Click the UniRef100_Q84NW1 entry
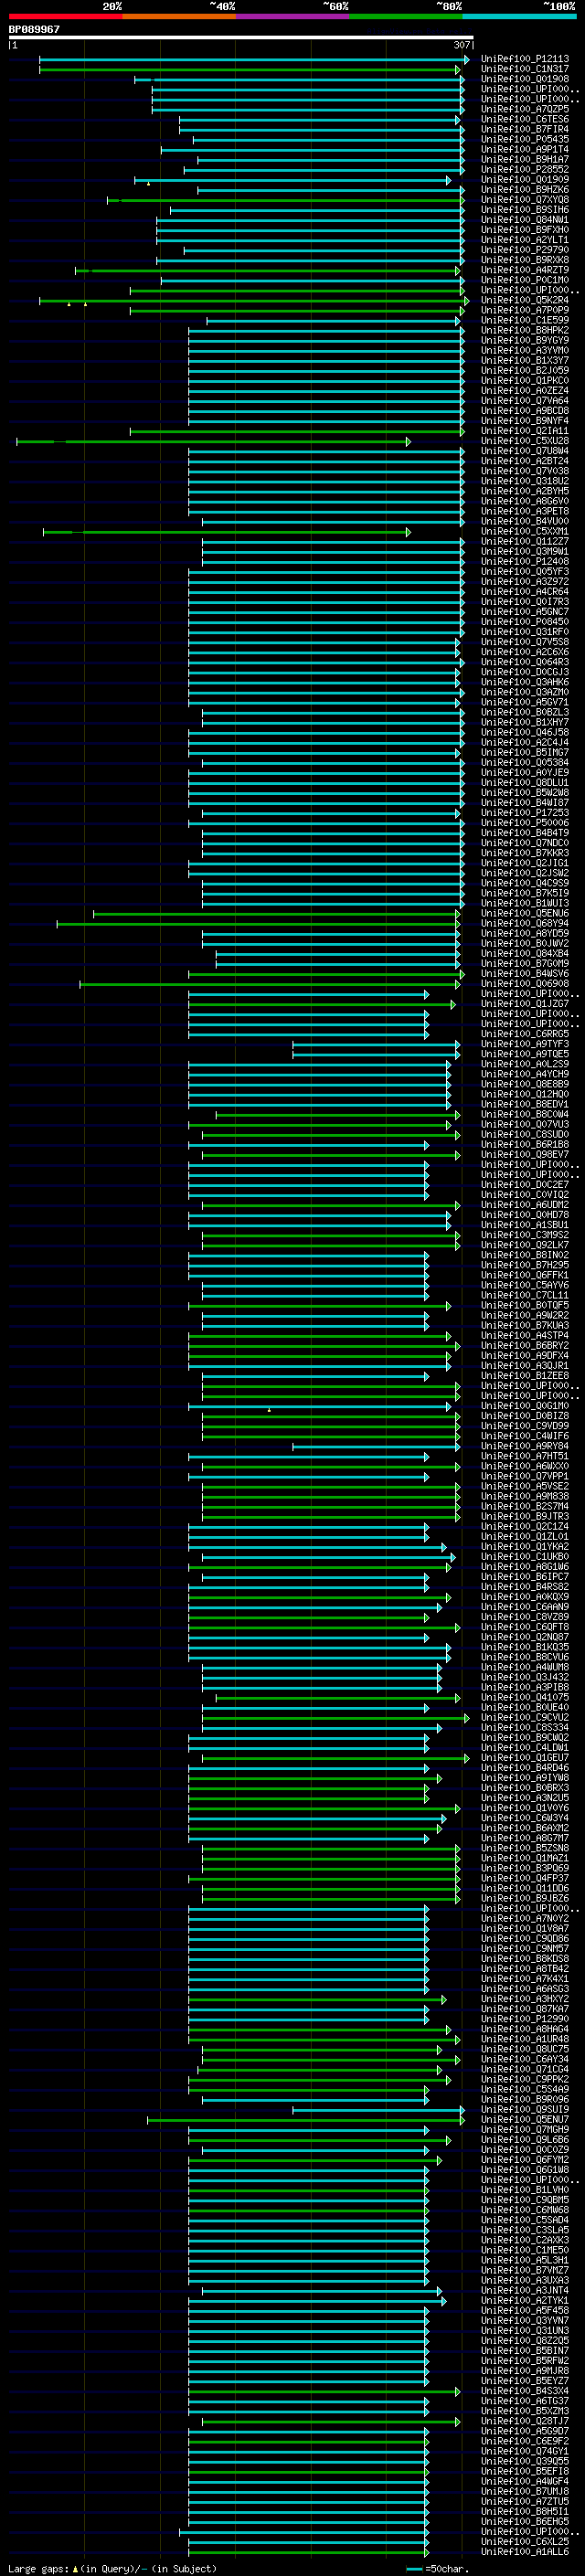 (525, 220)
